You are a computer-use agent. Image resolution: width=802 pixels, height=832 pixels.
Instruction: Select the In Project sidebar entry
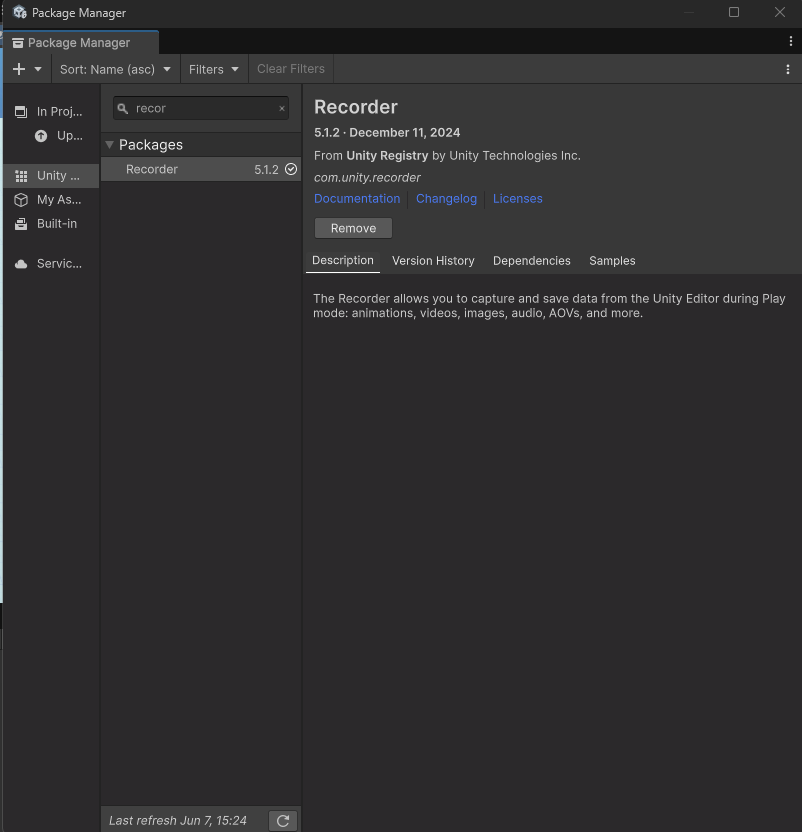(51, 111)
